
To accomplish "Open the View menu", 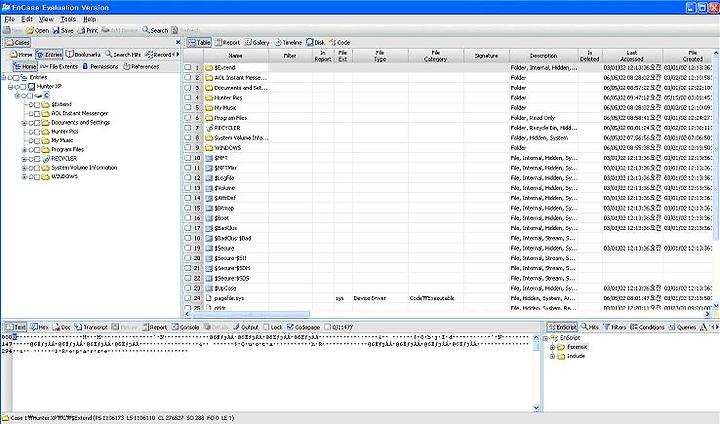I will [46, 19].
